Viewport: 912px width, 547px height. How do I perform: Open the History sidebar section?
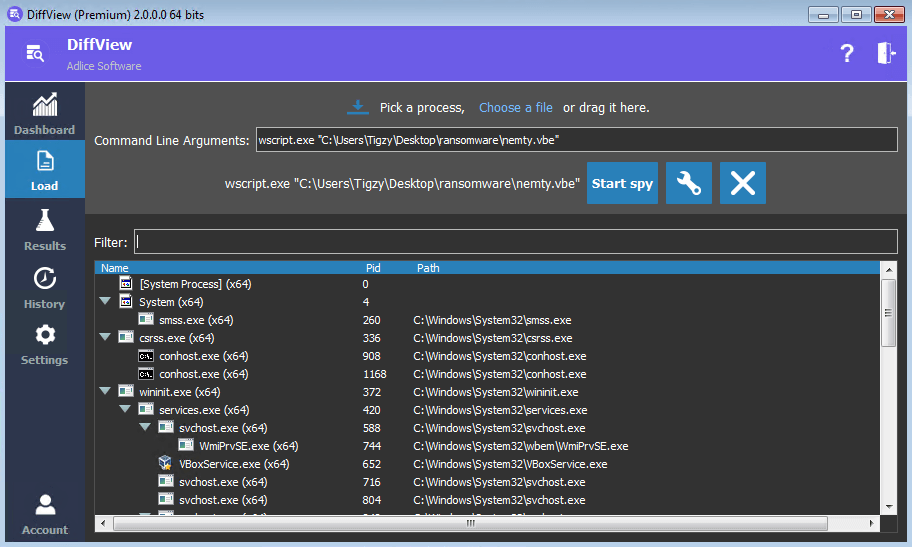tap(44, 287)
